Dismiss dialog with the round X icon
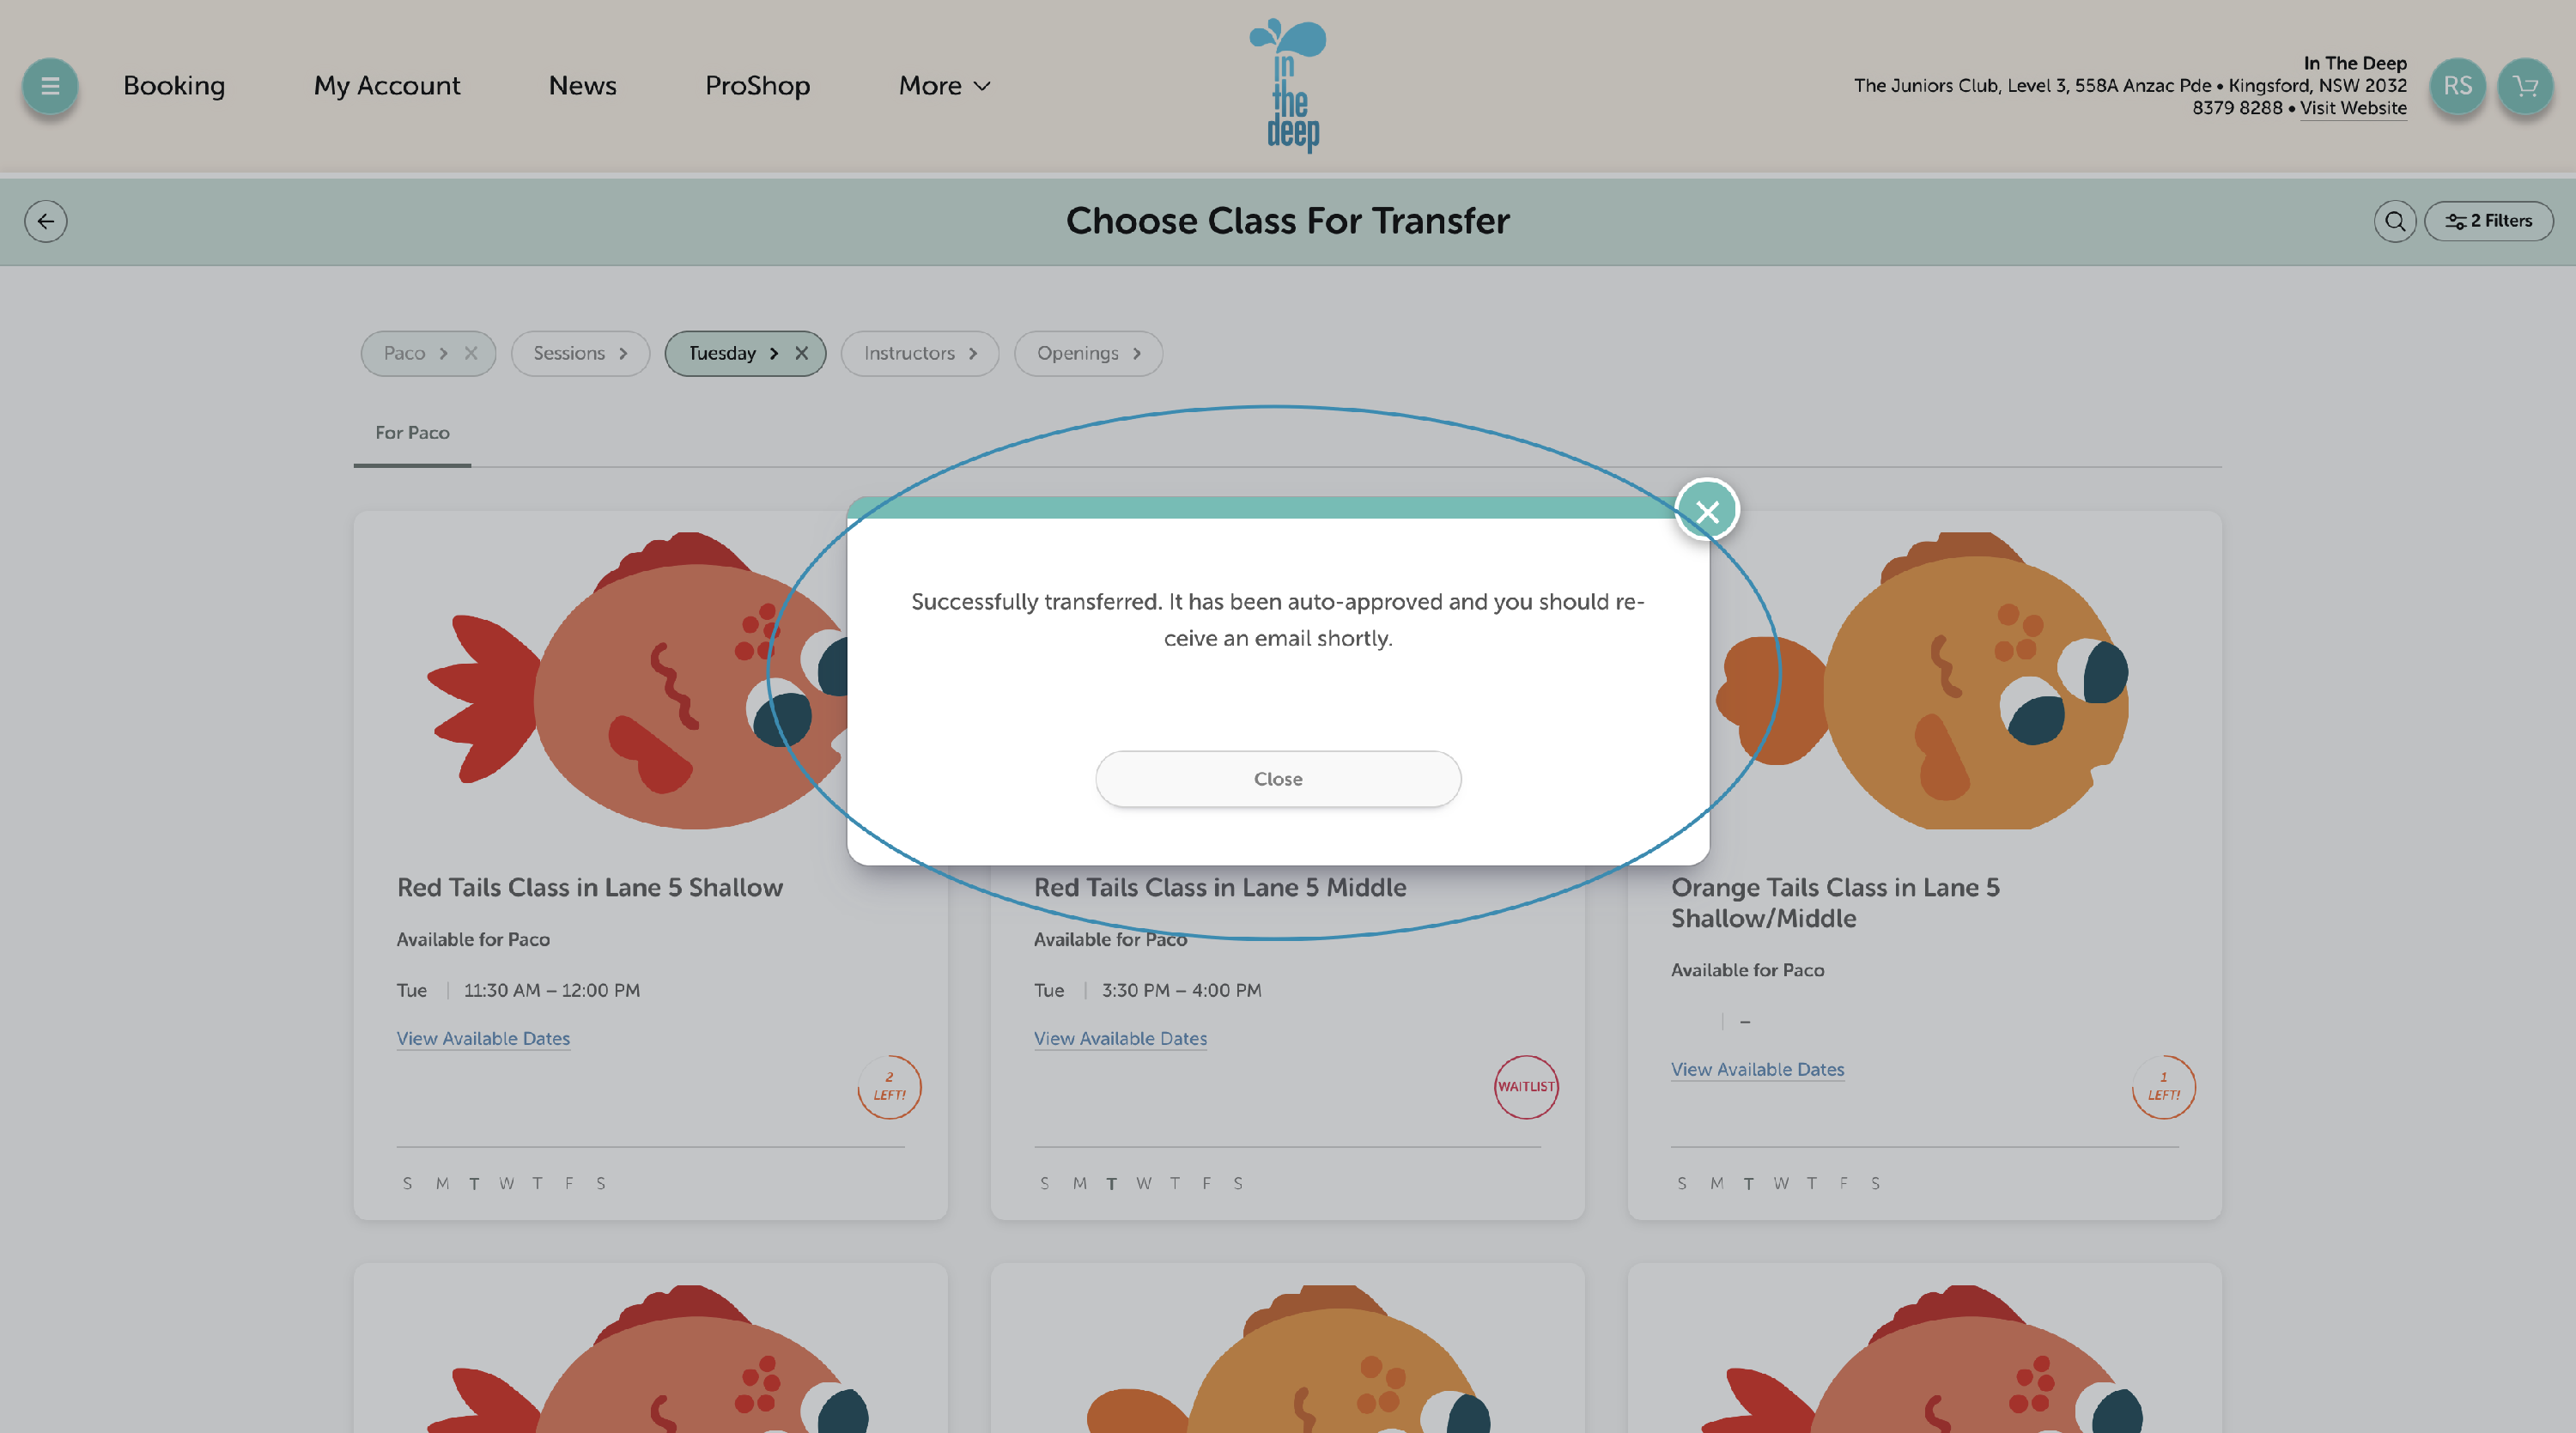 tap(1707, 511)
